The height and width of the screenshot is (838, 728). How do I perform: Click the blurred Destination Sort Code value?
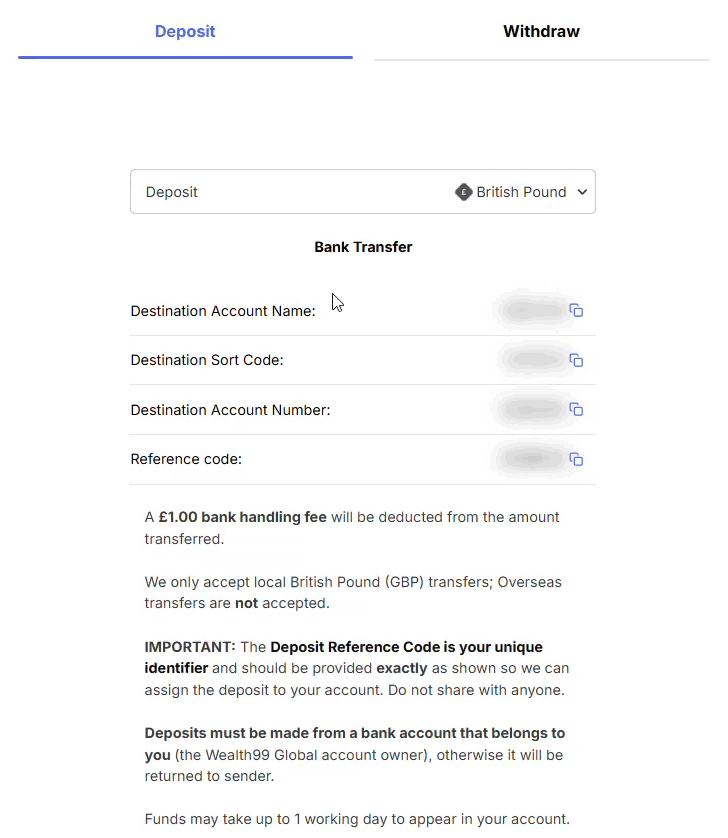pos(531,360)
